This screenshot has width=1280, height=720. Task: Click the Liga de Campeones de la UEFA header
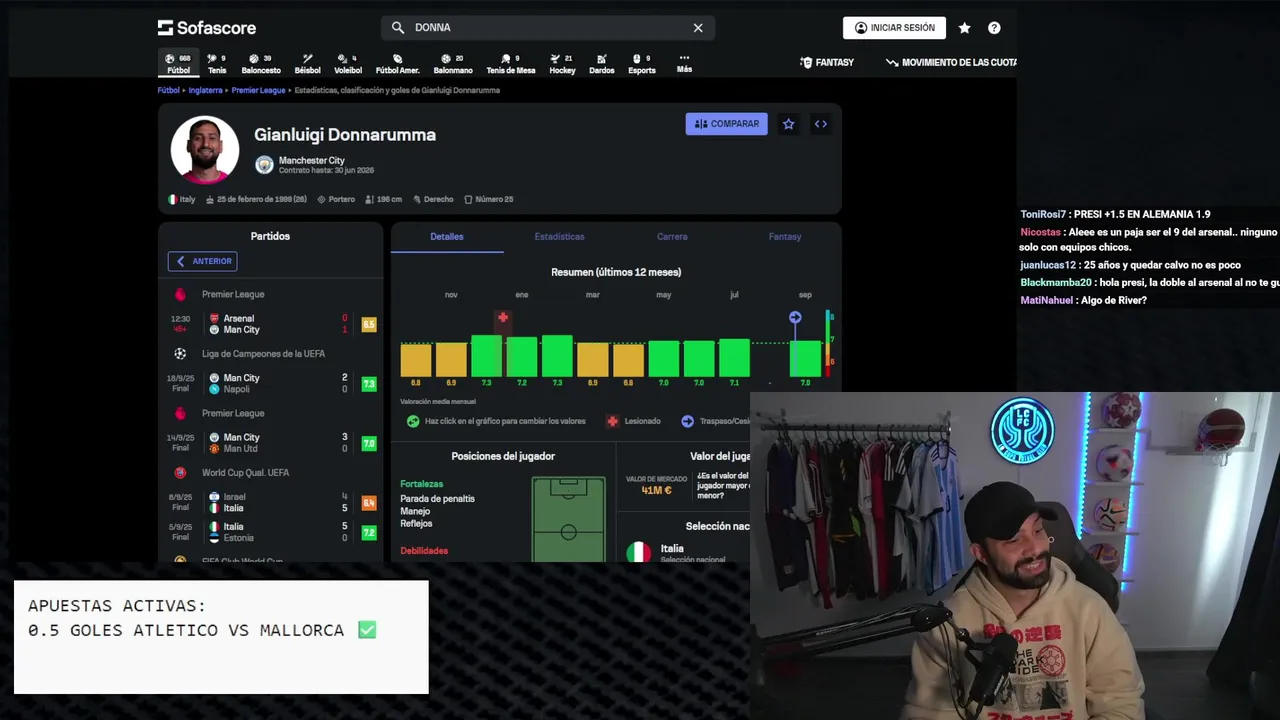click(263, 353)
